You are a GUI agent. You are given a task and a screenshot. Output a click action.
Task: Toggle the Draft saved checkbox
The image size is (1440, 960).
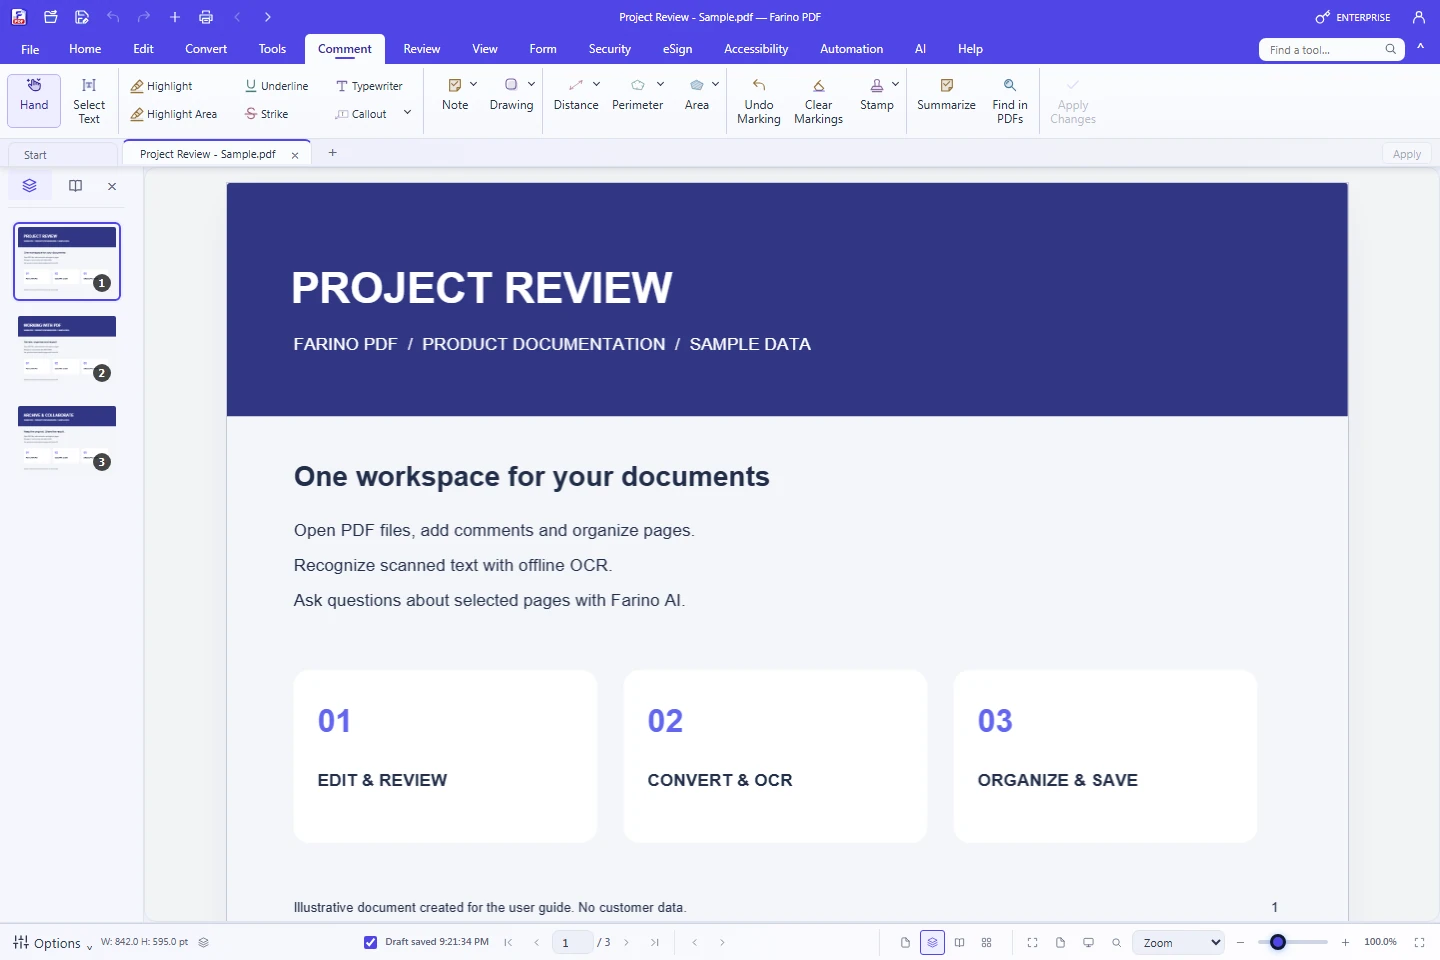coord(370,942)
